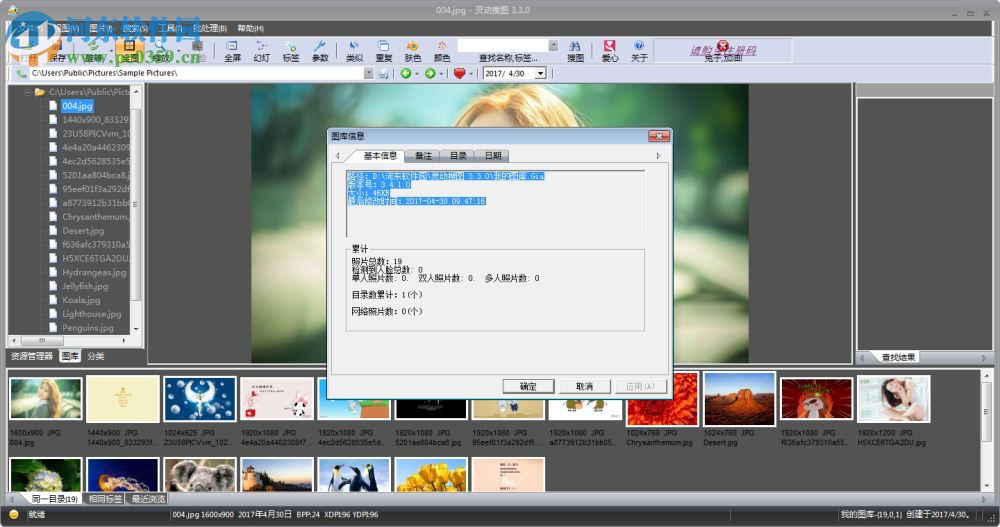Click the 004.jpg girl thumbnail

tap(46, 398)
